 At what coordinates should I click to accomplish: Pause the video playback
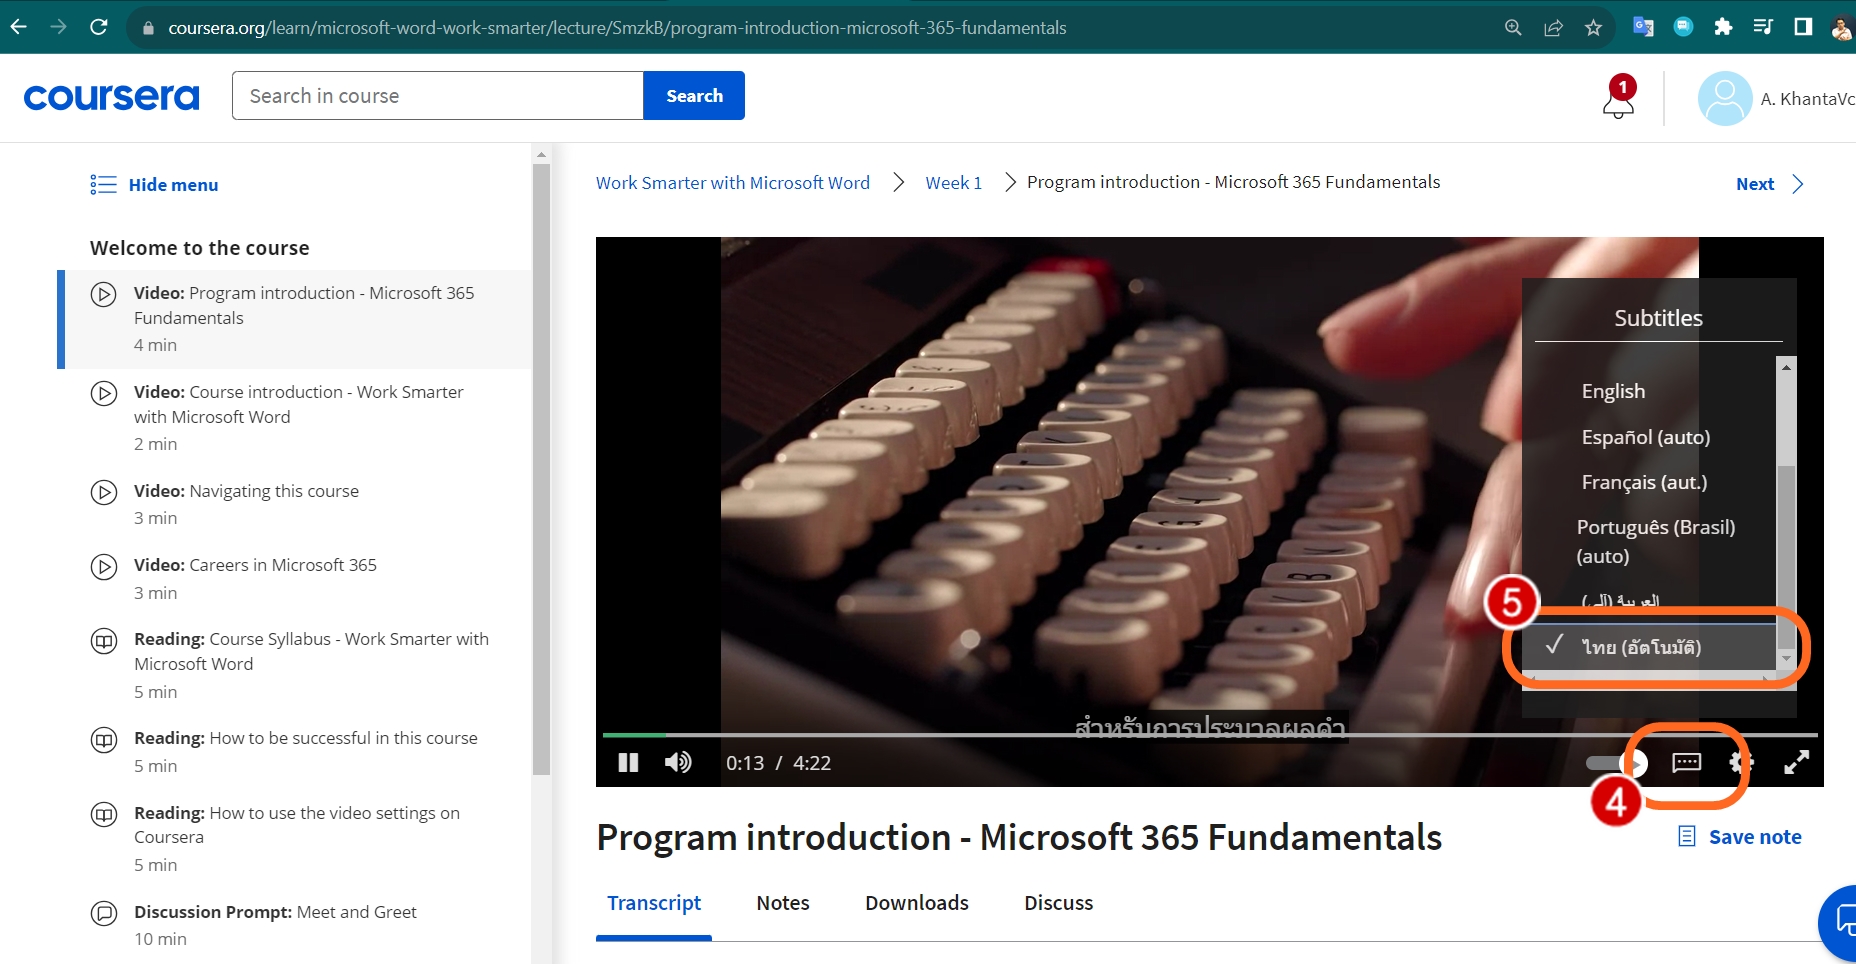coord(628,763)
